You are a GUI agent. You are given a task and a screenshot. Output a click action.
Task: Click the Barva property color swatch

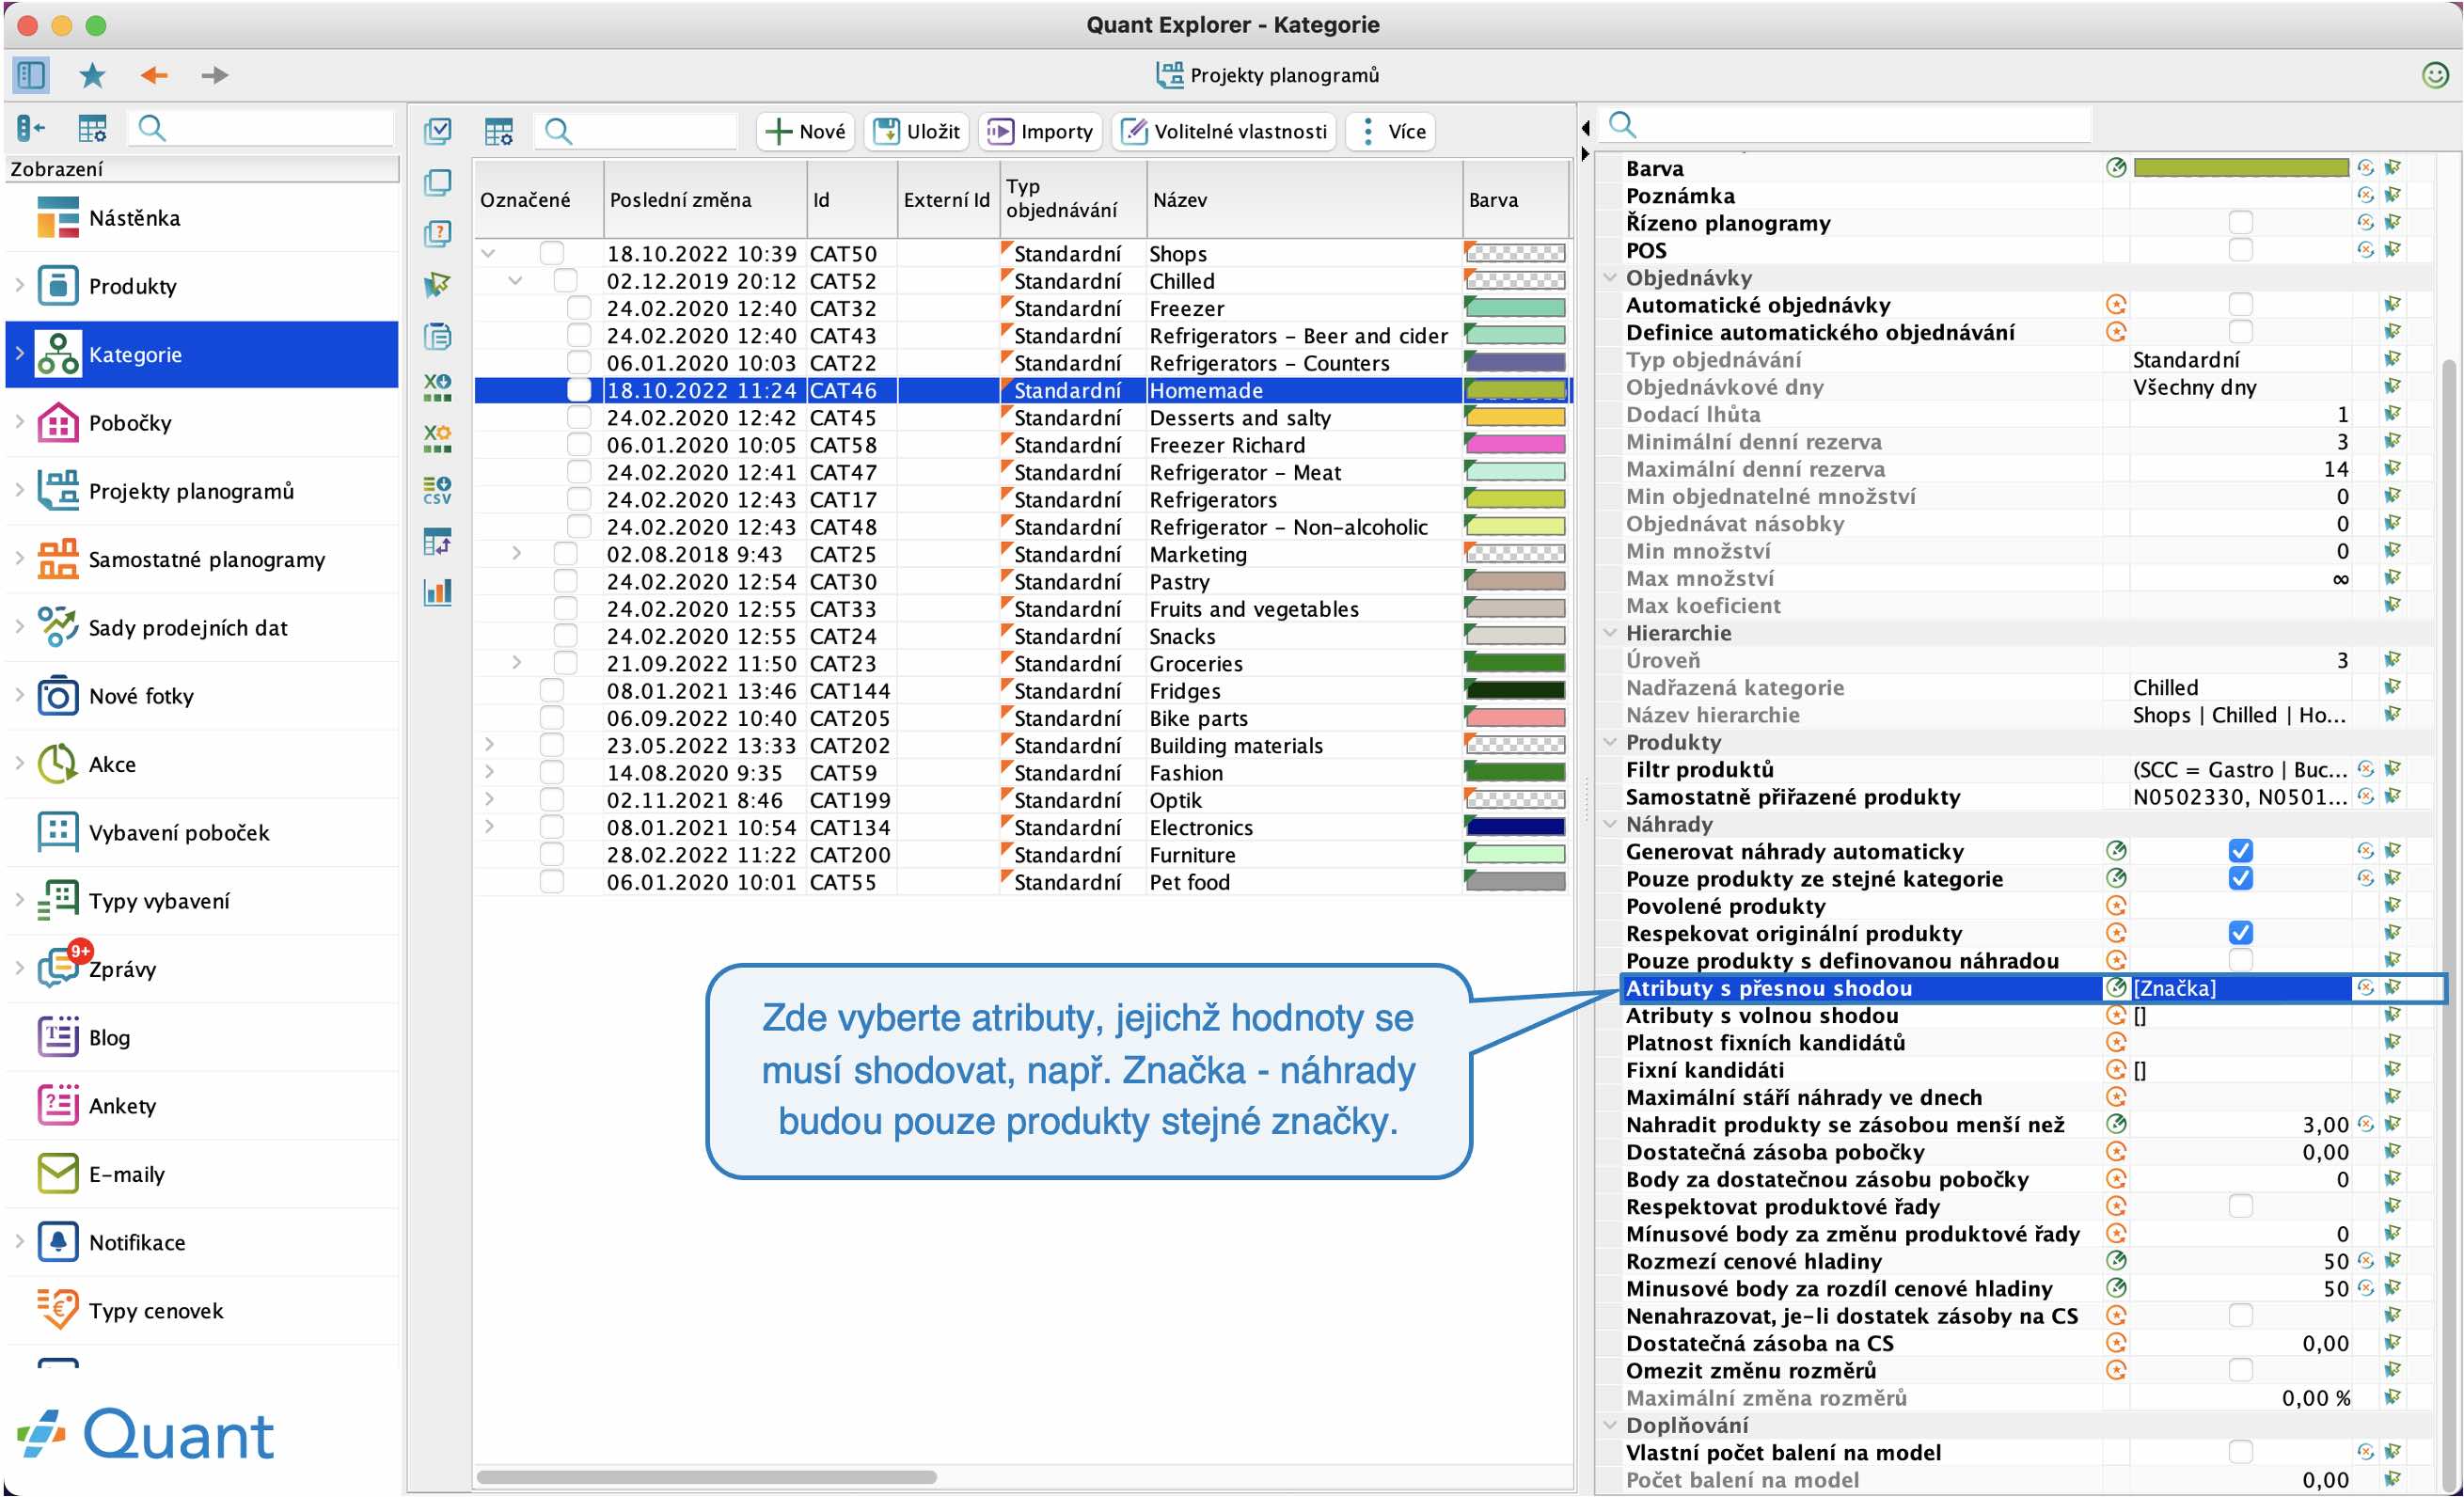click(x=2240, y=167)
